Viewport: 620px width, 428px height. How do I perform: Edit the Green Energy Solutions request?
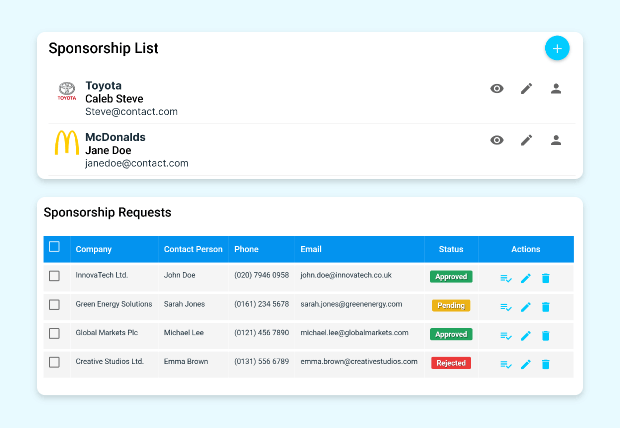pos(526,306)
